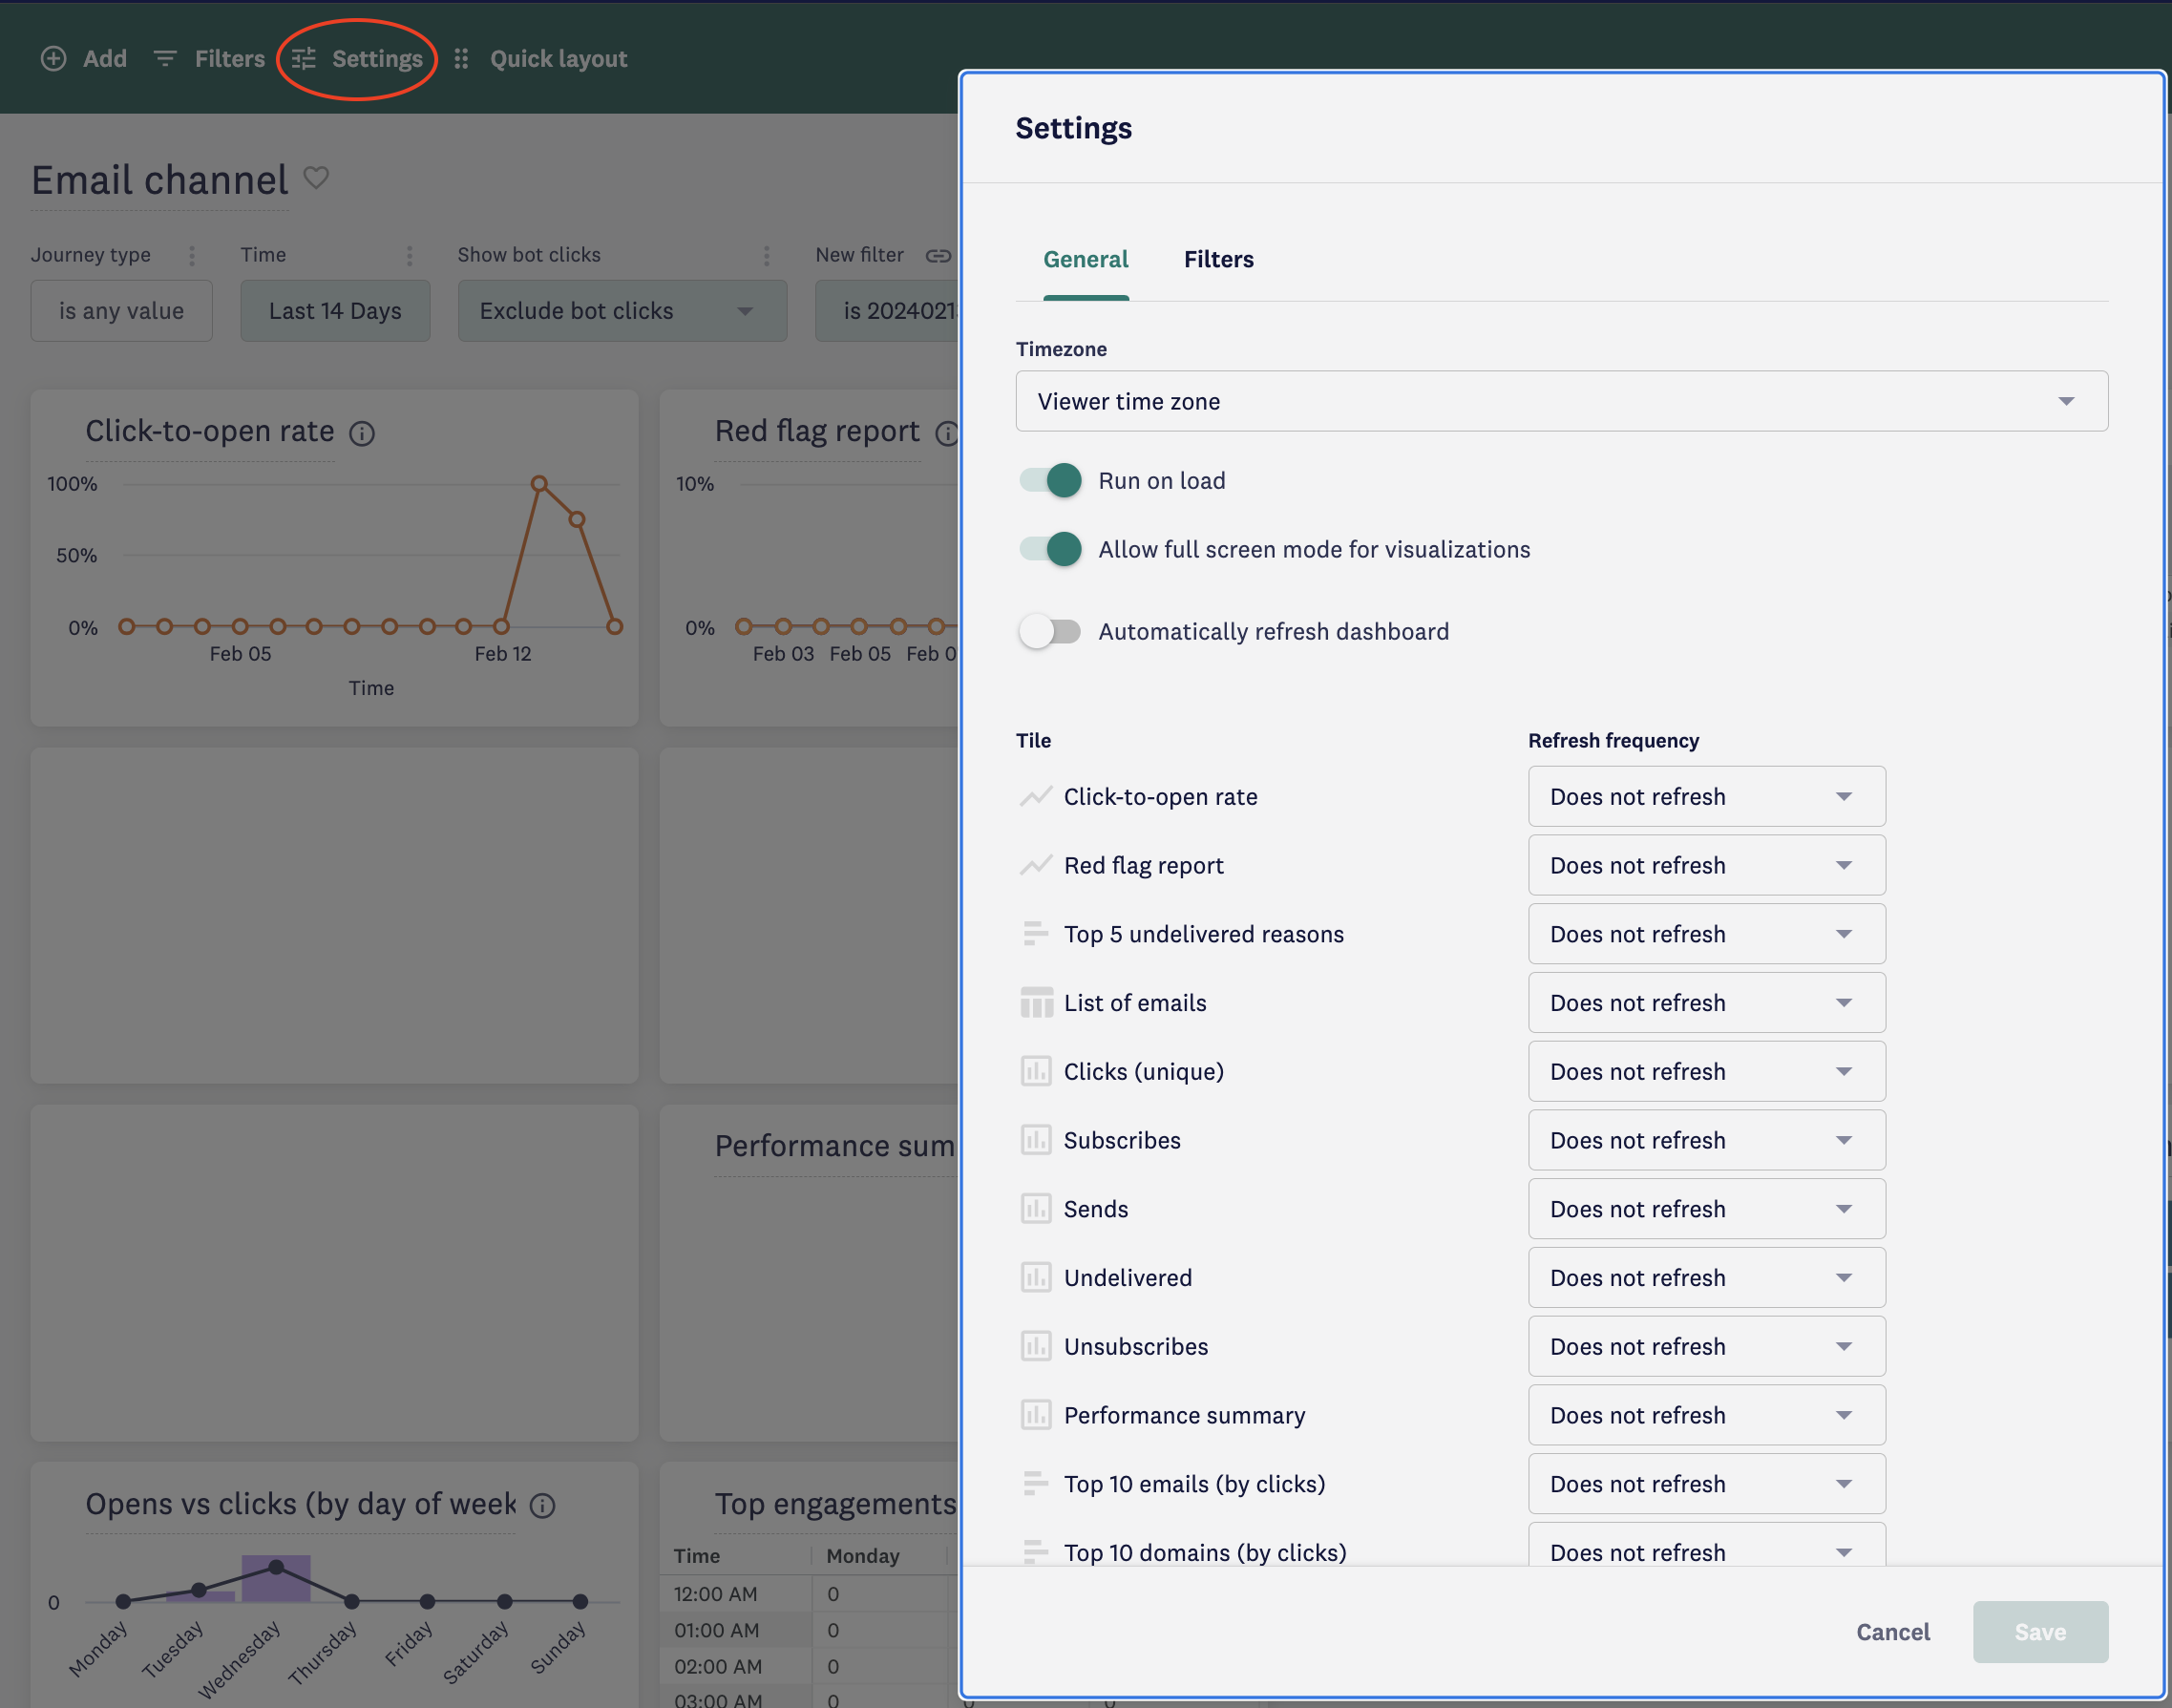Click the Quick layout grid icon
This screenshot has width=2172, height=1708.
(x=461, y=59)
